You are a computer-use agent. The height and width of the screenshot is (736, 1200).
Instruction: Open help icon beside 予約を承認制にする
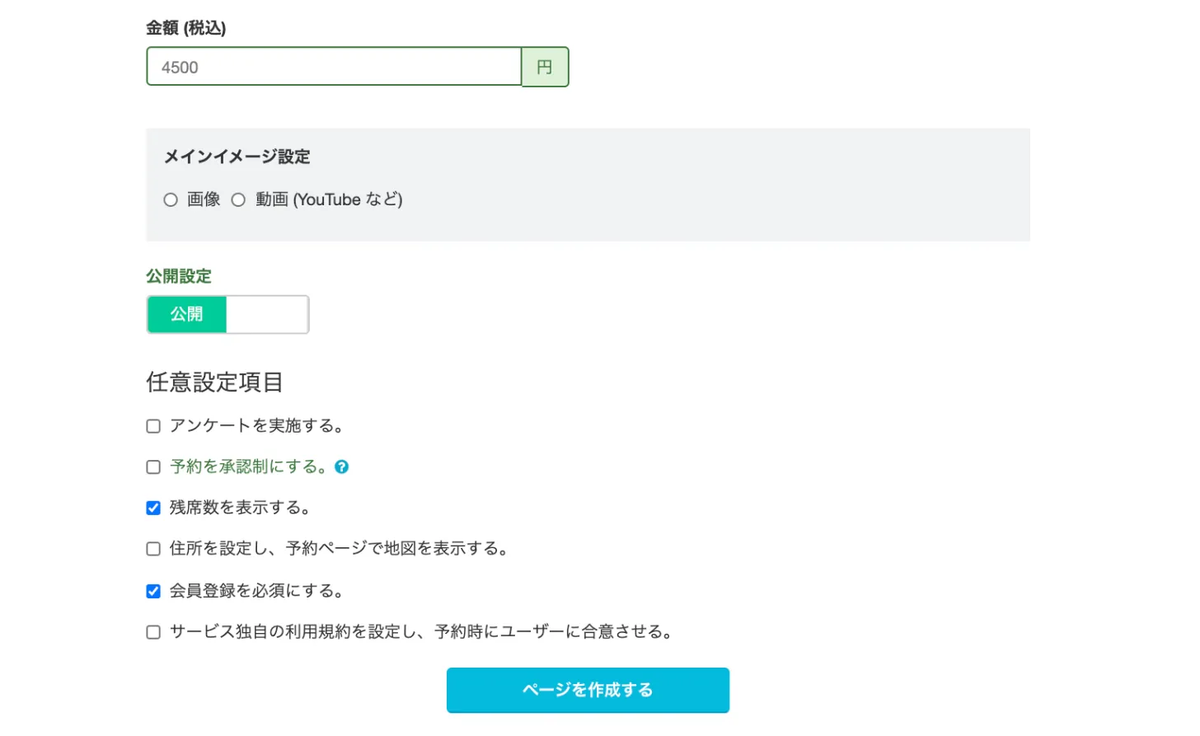(342, 467)
